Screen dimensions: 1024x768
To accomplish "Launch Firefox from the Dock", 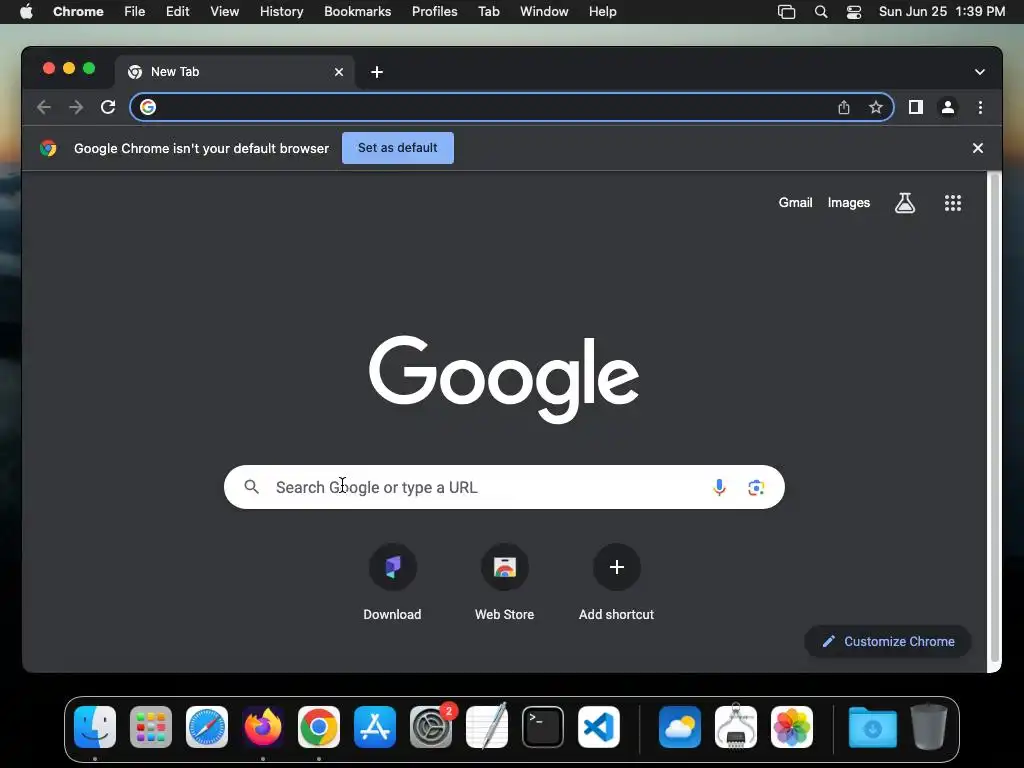I will (x=263, y=727).
